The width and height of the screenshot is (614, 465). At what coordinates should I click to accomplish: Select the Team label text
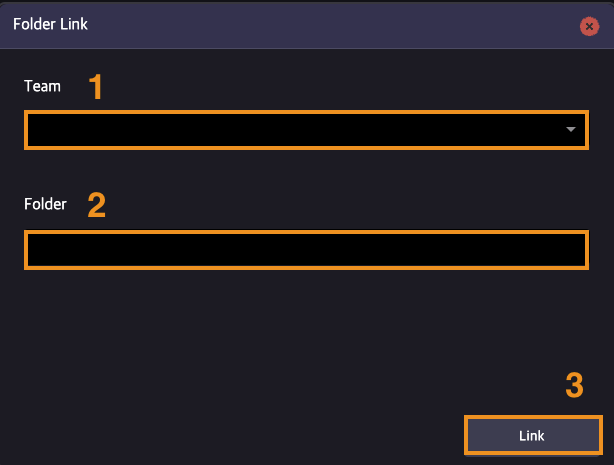point(42,86)
